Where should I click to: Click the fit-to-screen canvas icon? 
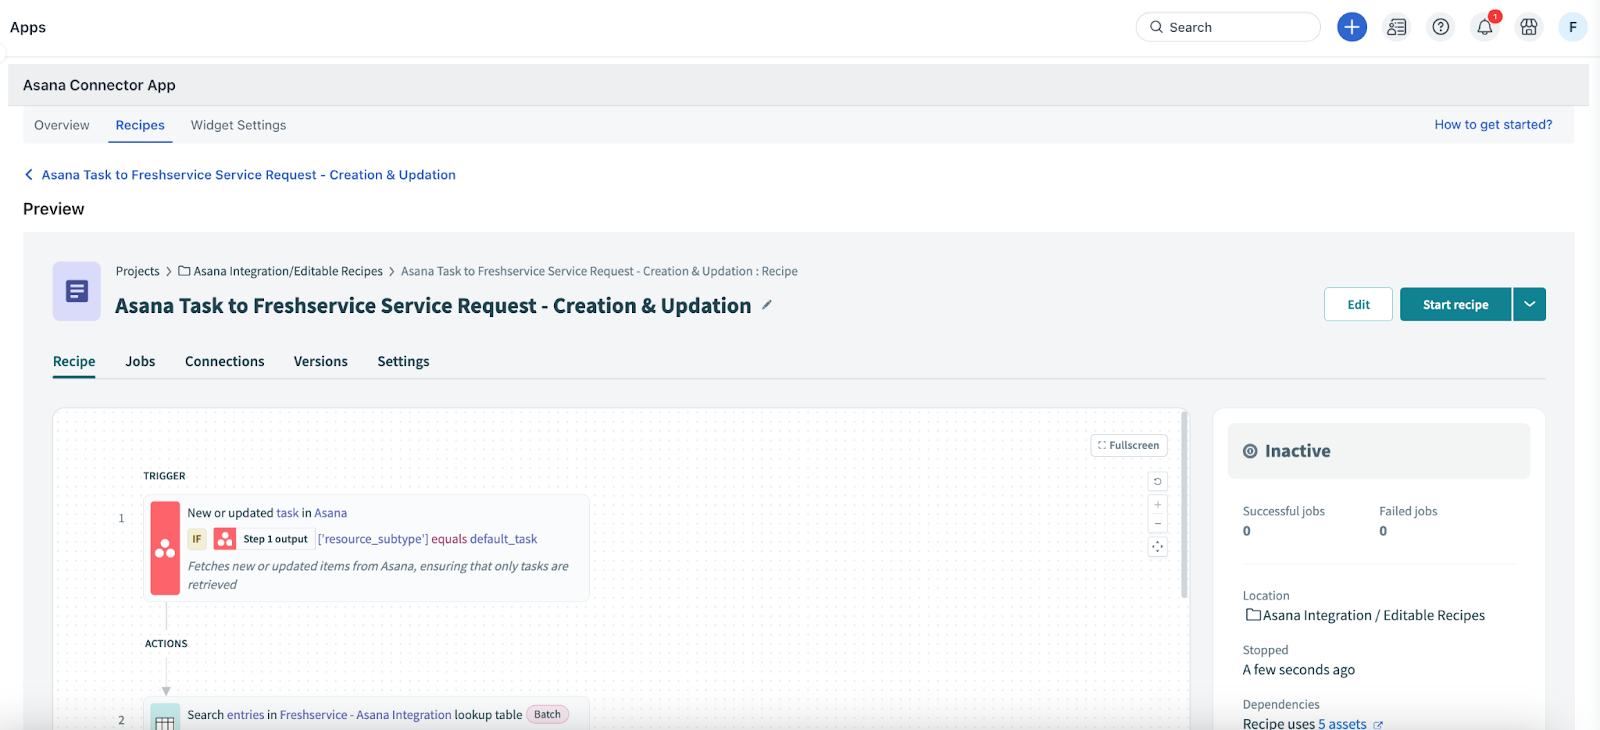click(x=1158, y=547)
